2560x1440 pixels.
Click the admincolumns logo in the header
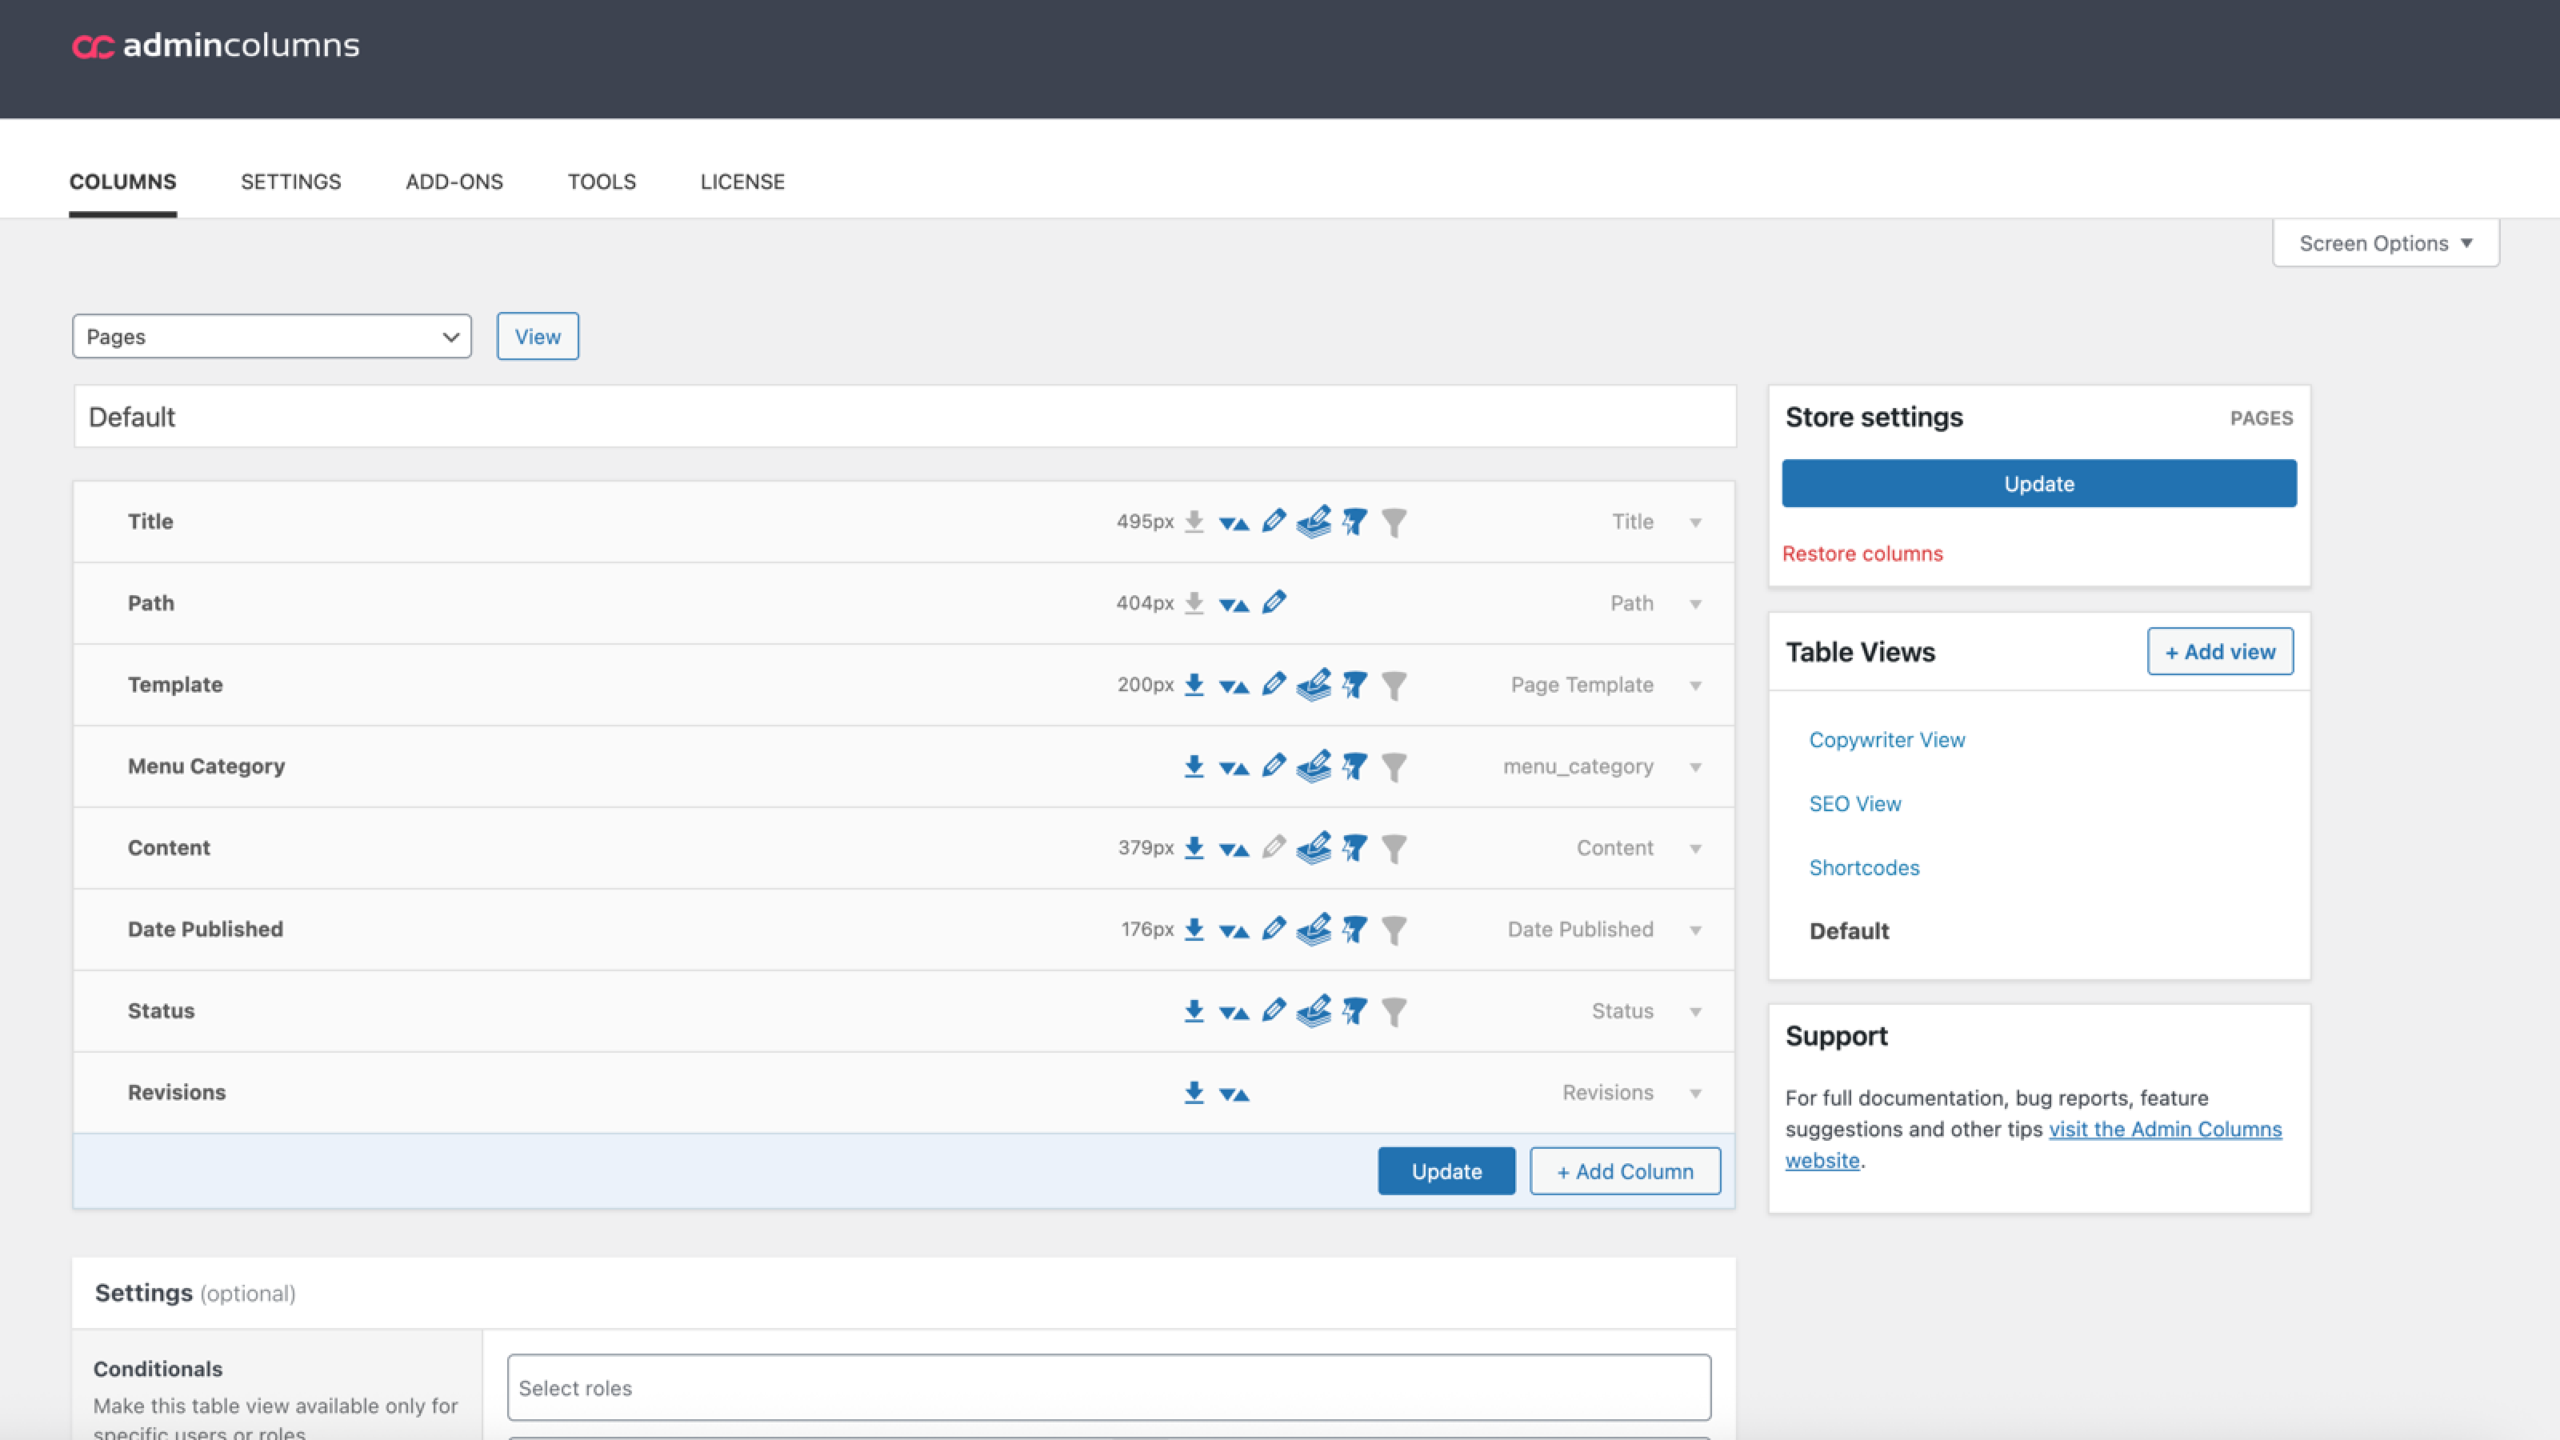(216, 46)
